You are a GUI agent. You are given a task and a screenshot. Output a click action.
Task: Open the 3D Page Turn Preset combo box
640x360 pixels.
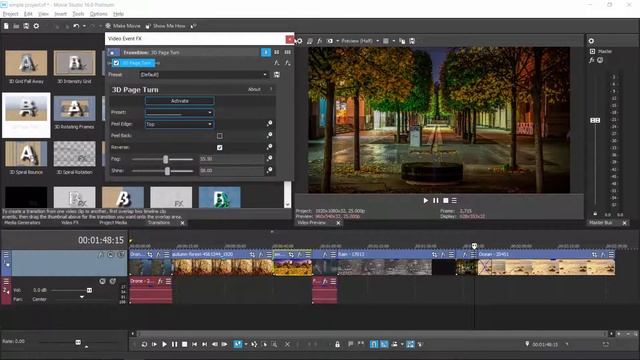point(180,112)
